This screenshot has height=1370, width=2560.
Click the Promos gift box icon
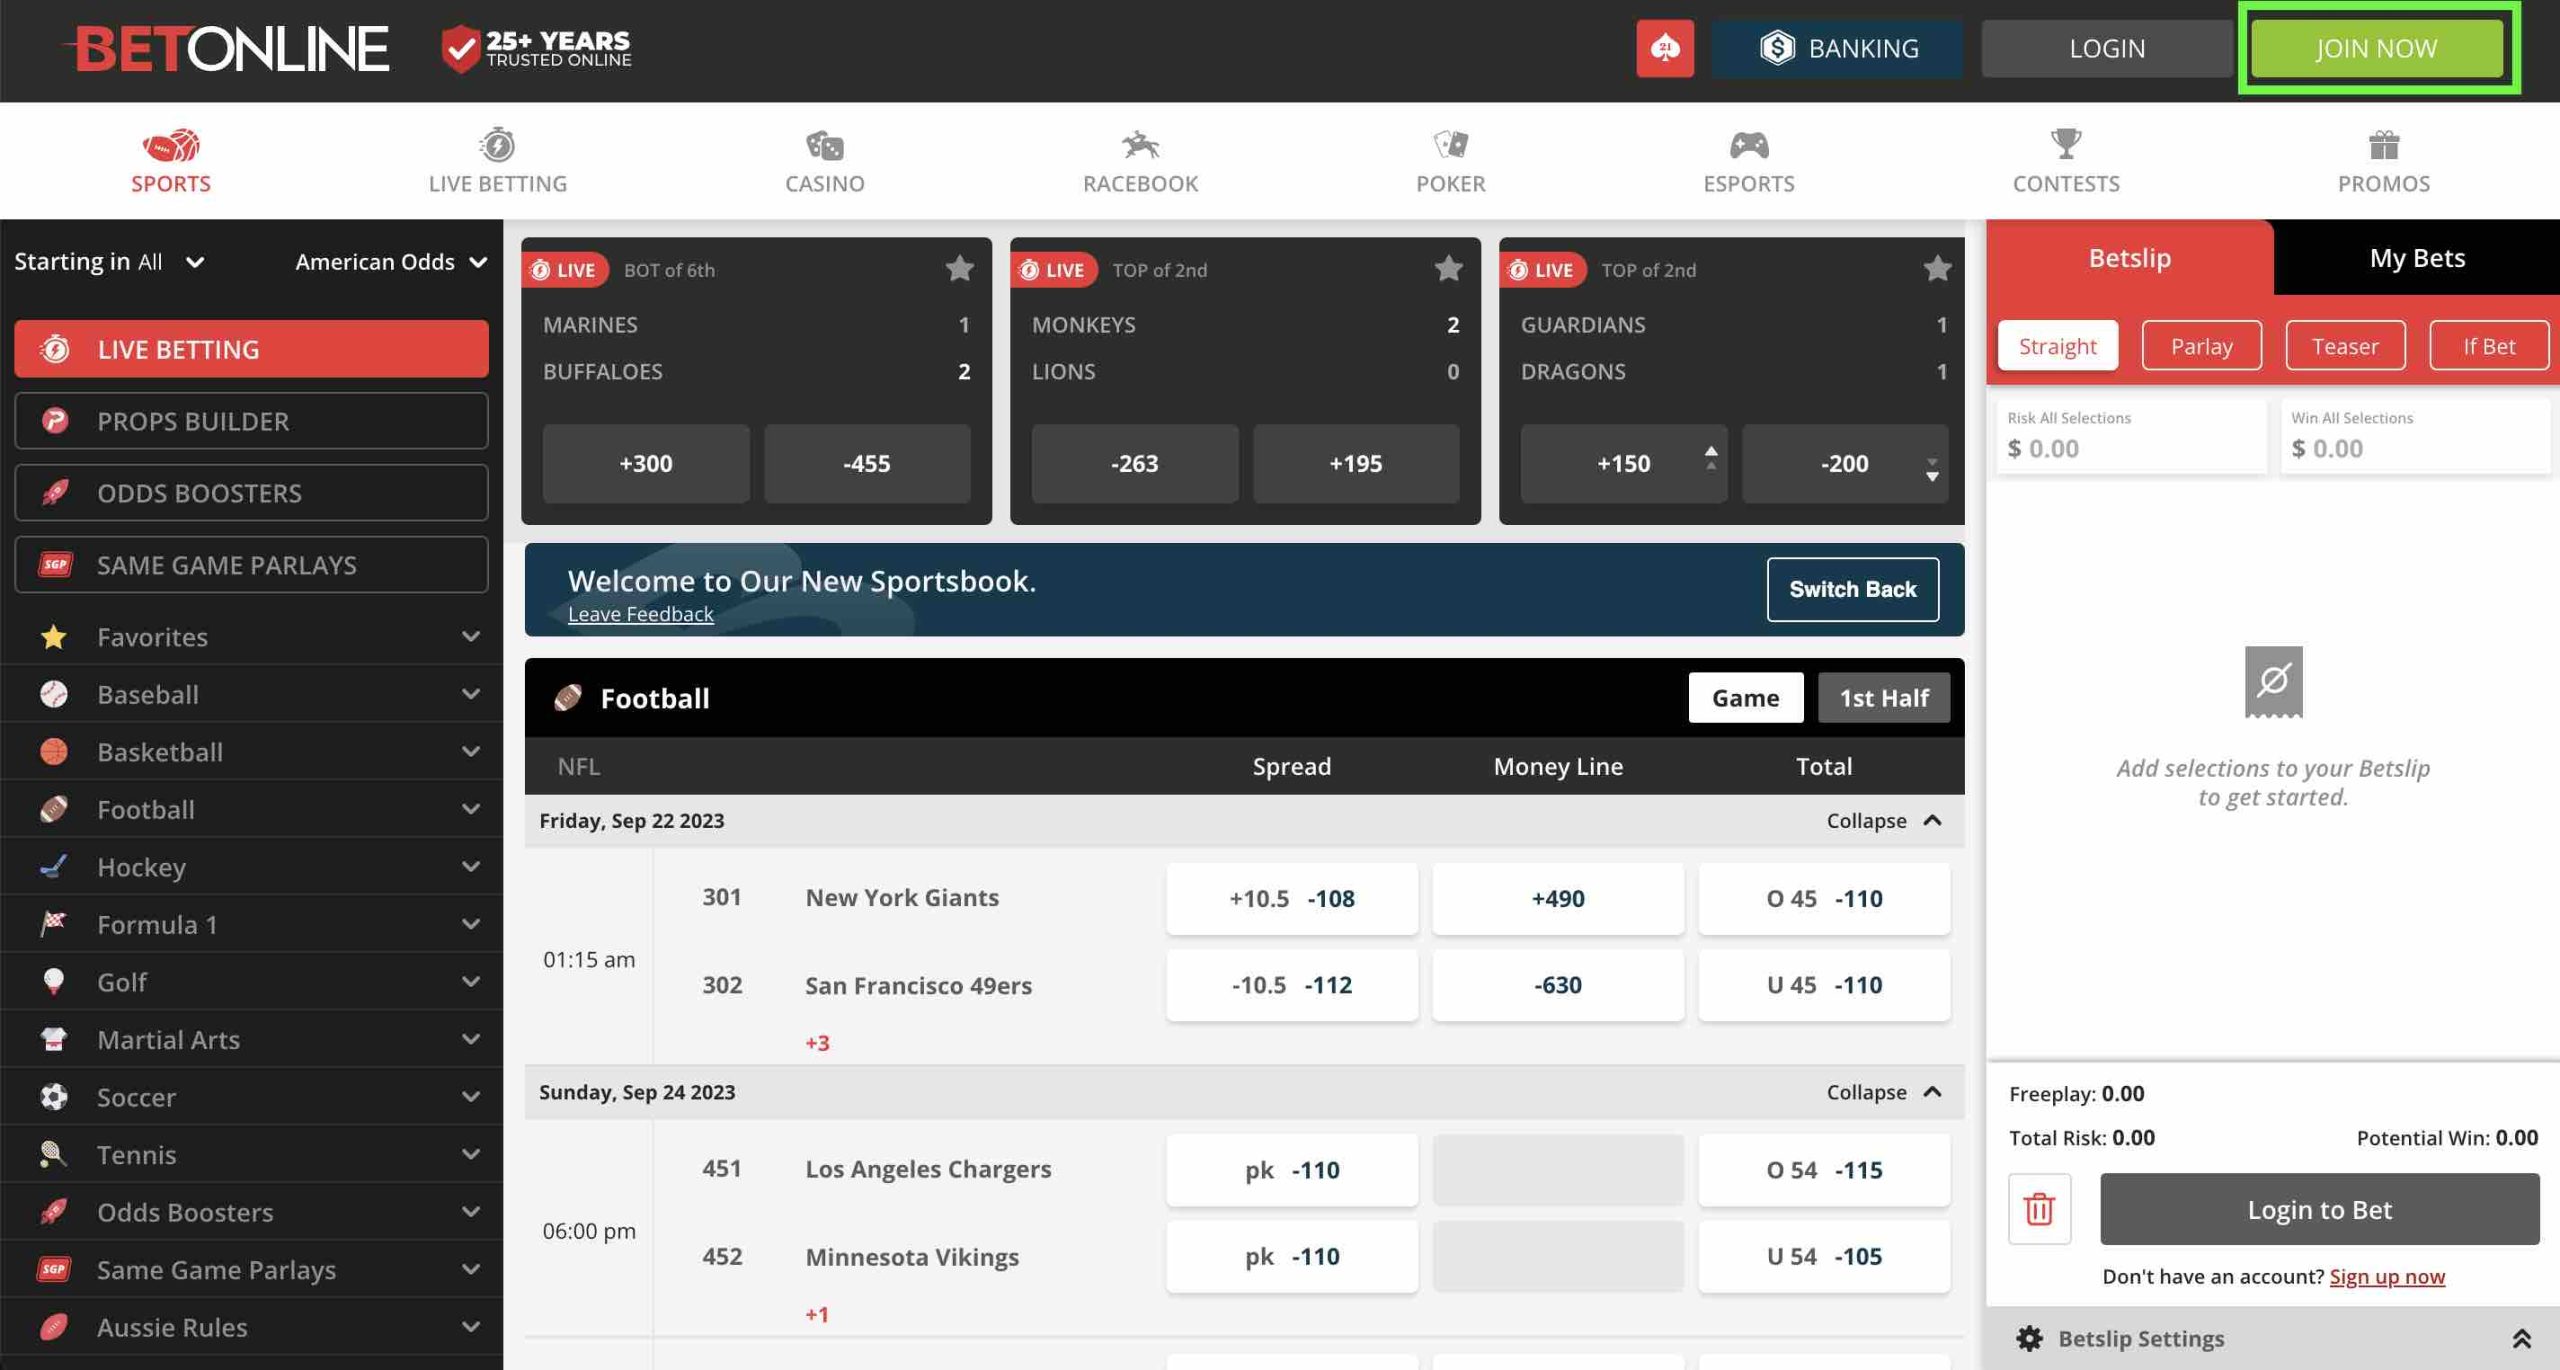pos(2382,144)
